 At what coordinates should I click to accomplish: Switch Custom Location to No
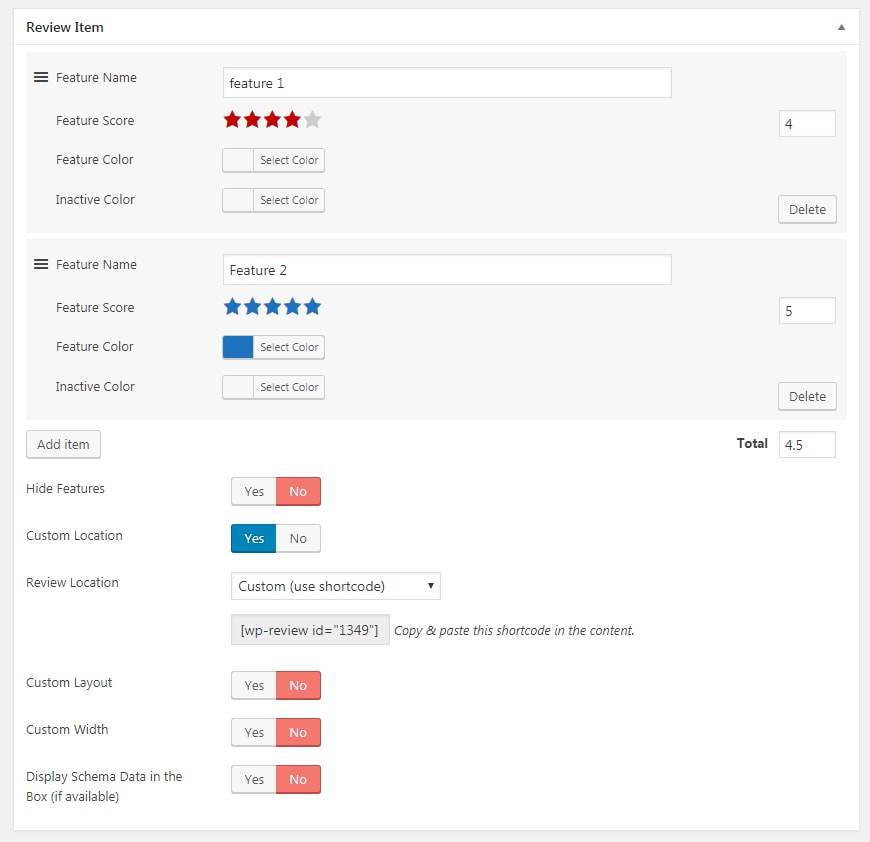point(298,539)
